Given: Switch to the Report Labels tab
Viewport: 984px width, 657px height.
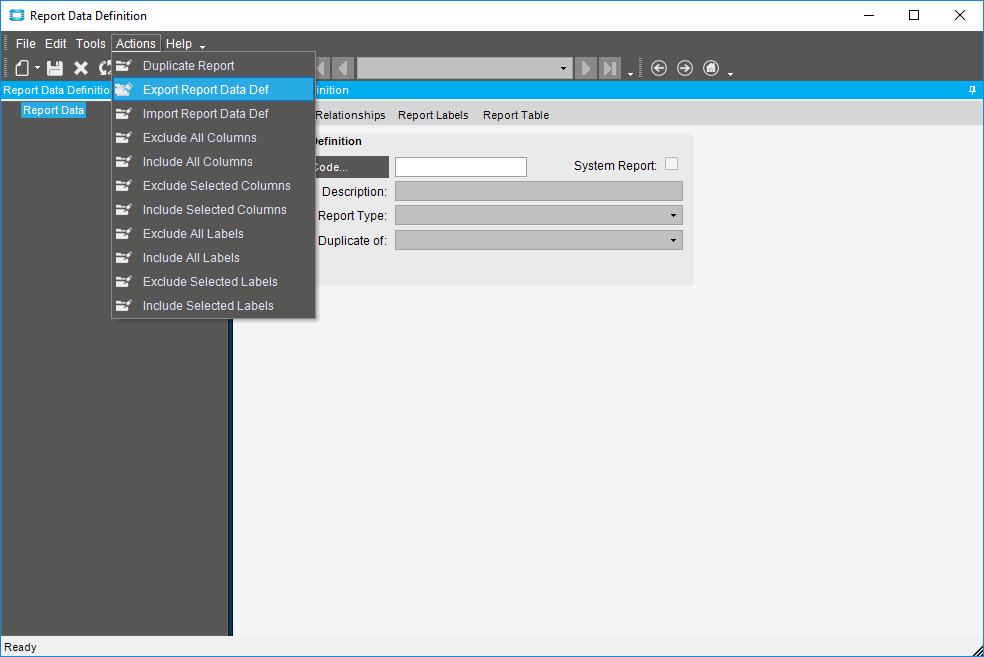Looking at the screenshot, I should (433, 115).
